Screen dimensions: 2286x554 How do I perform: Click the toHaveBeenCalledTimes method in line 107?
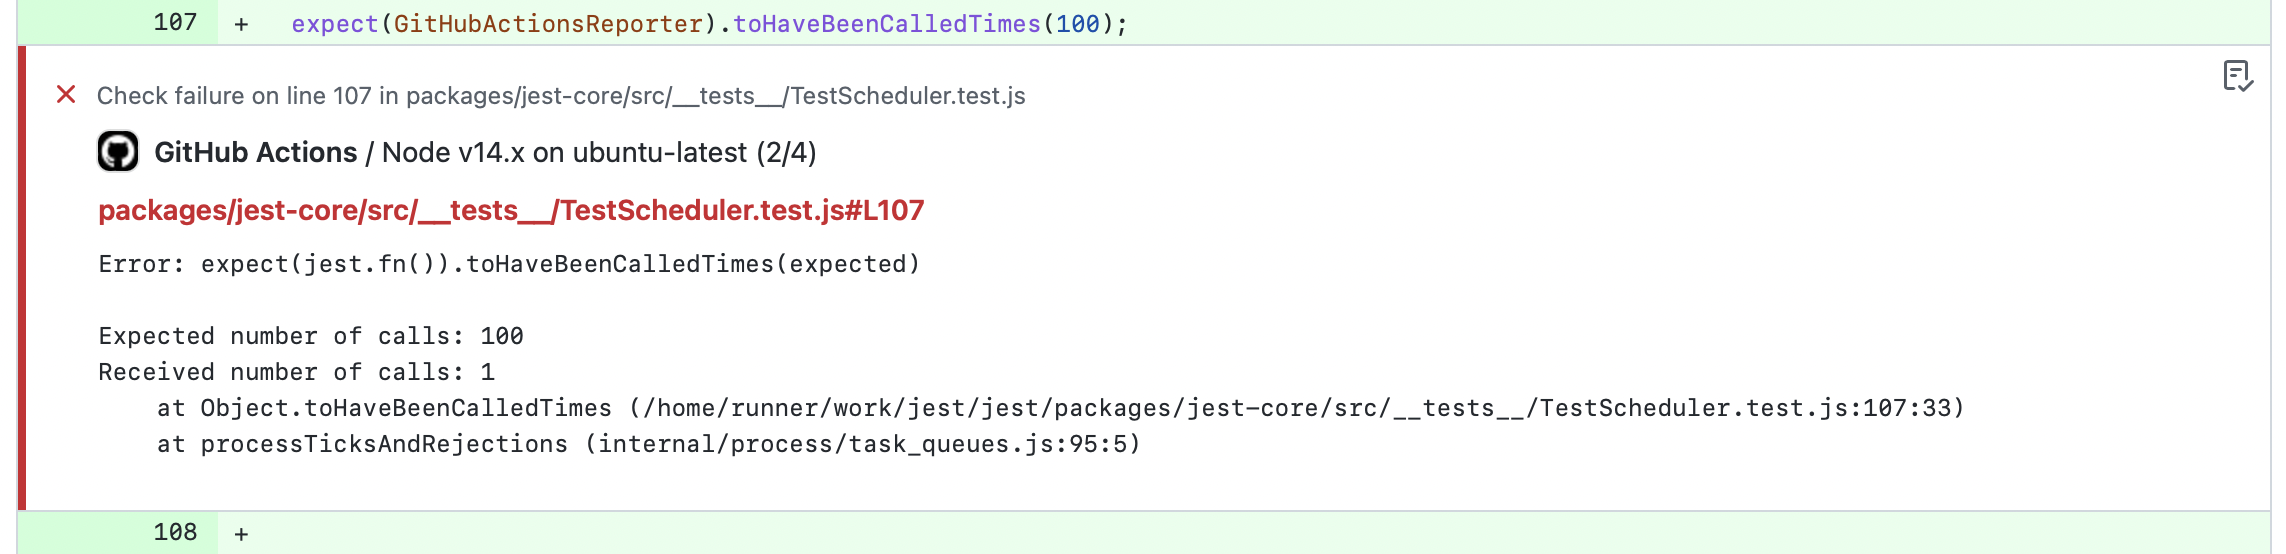click(887, 24)
